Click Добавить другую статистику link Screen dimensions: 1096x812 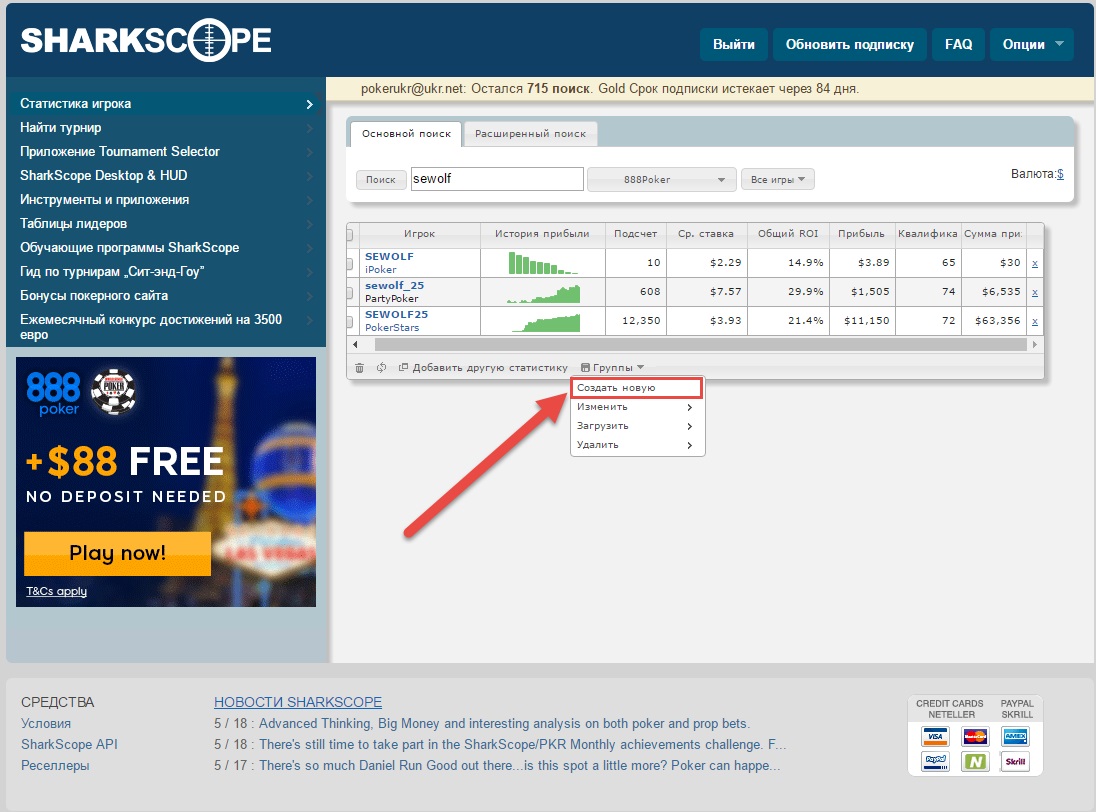pyautogui.click(x=483, y=368)
